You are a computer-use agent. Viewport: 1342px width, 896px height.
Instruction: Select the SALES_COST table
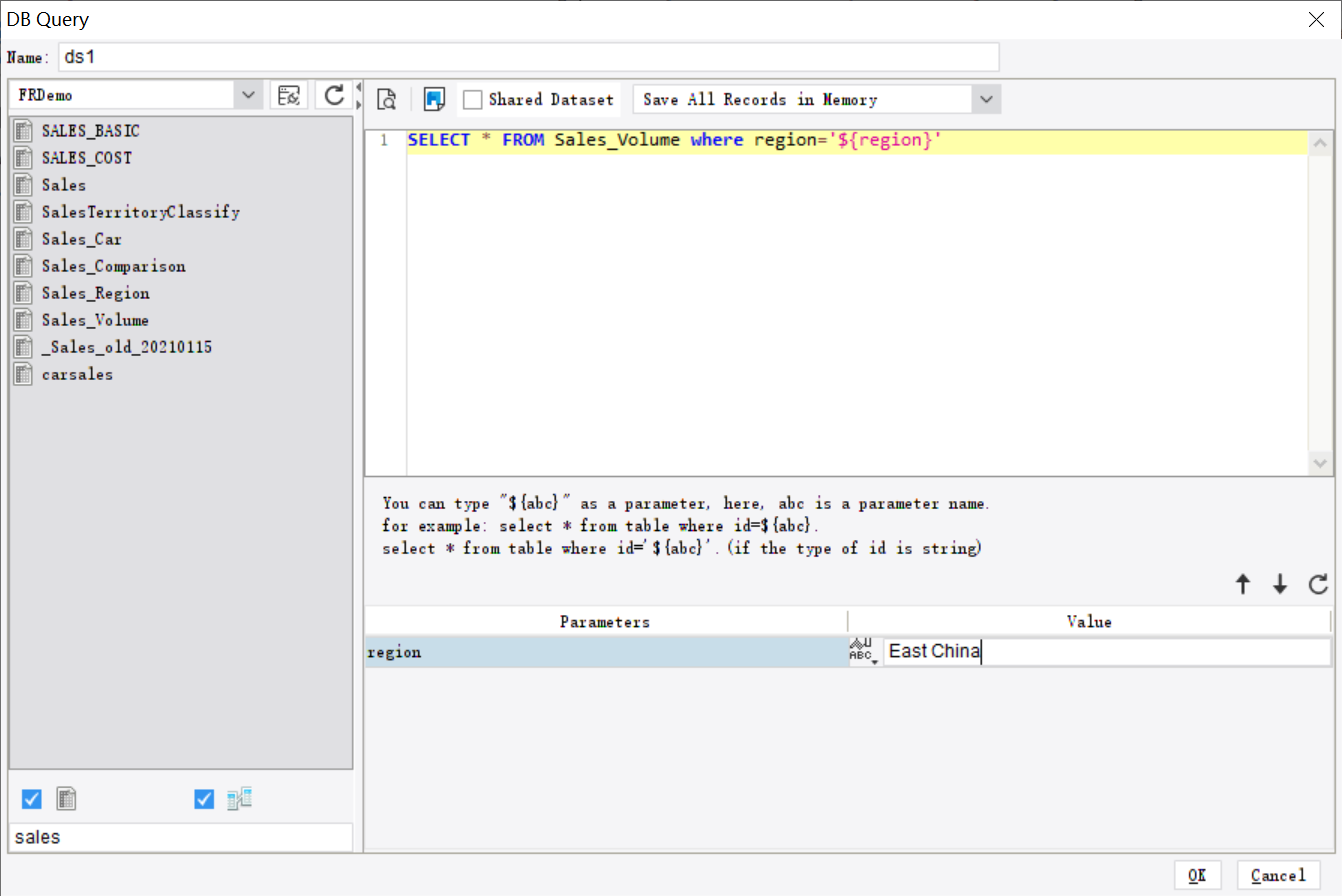pos(87,158)
